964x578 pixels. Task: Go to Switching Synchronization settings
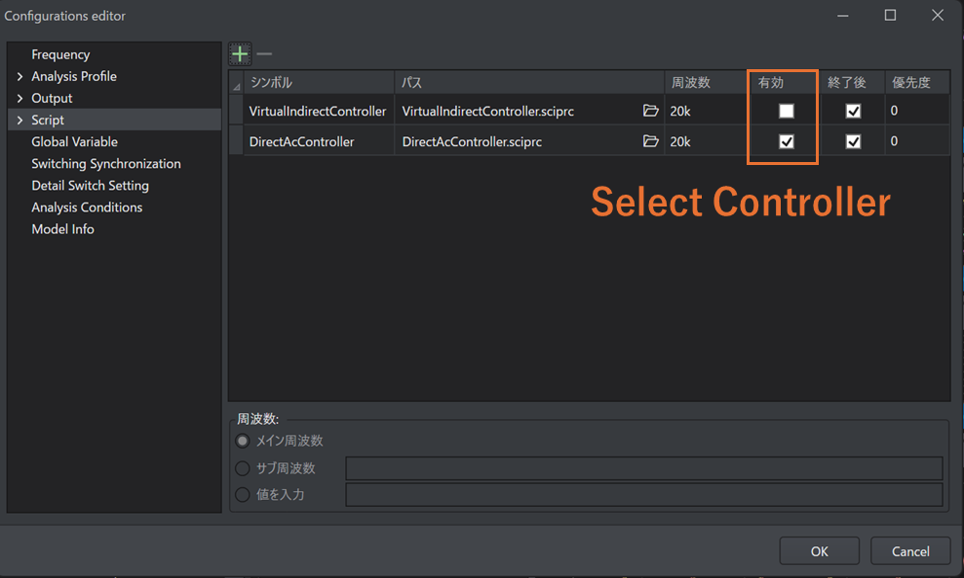tap(106, 164)
